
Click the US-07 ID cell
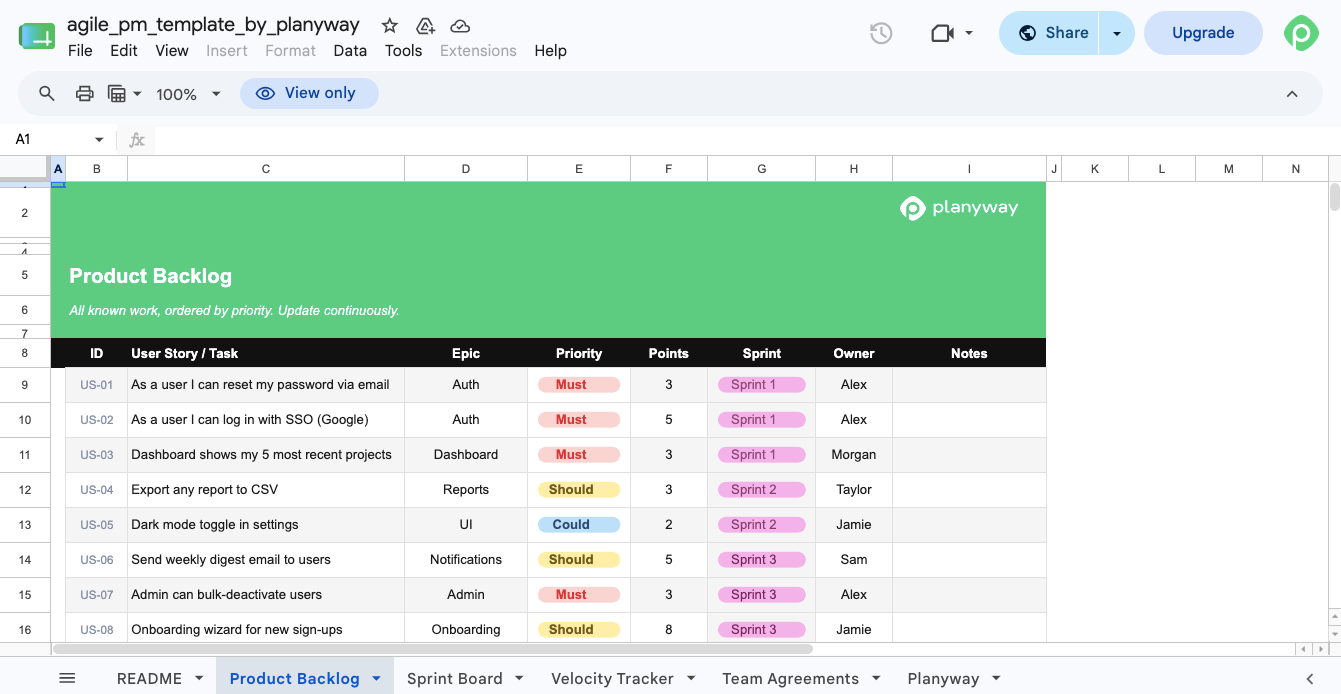pyautogui.click(x=97, y=595)
